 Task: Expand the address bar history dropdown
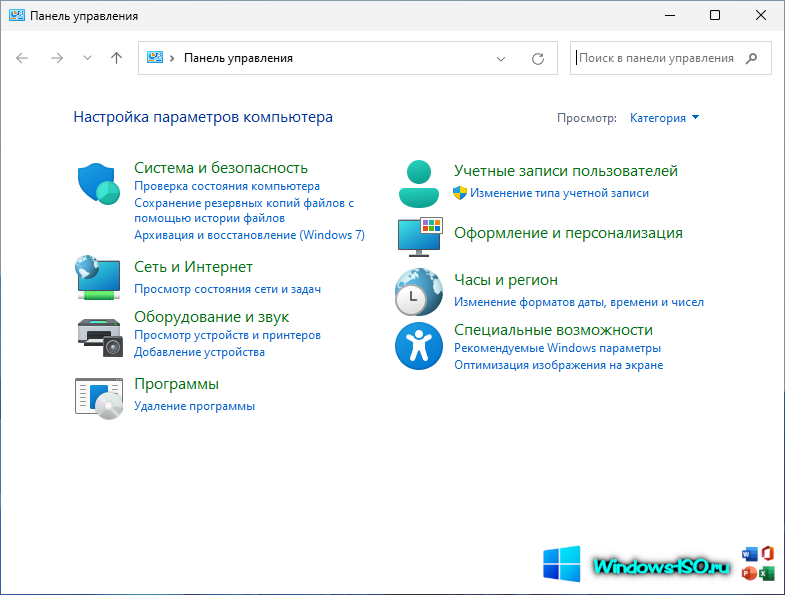[501, 59]
